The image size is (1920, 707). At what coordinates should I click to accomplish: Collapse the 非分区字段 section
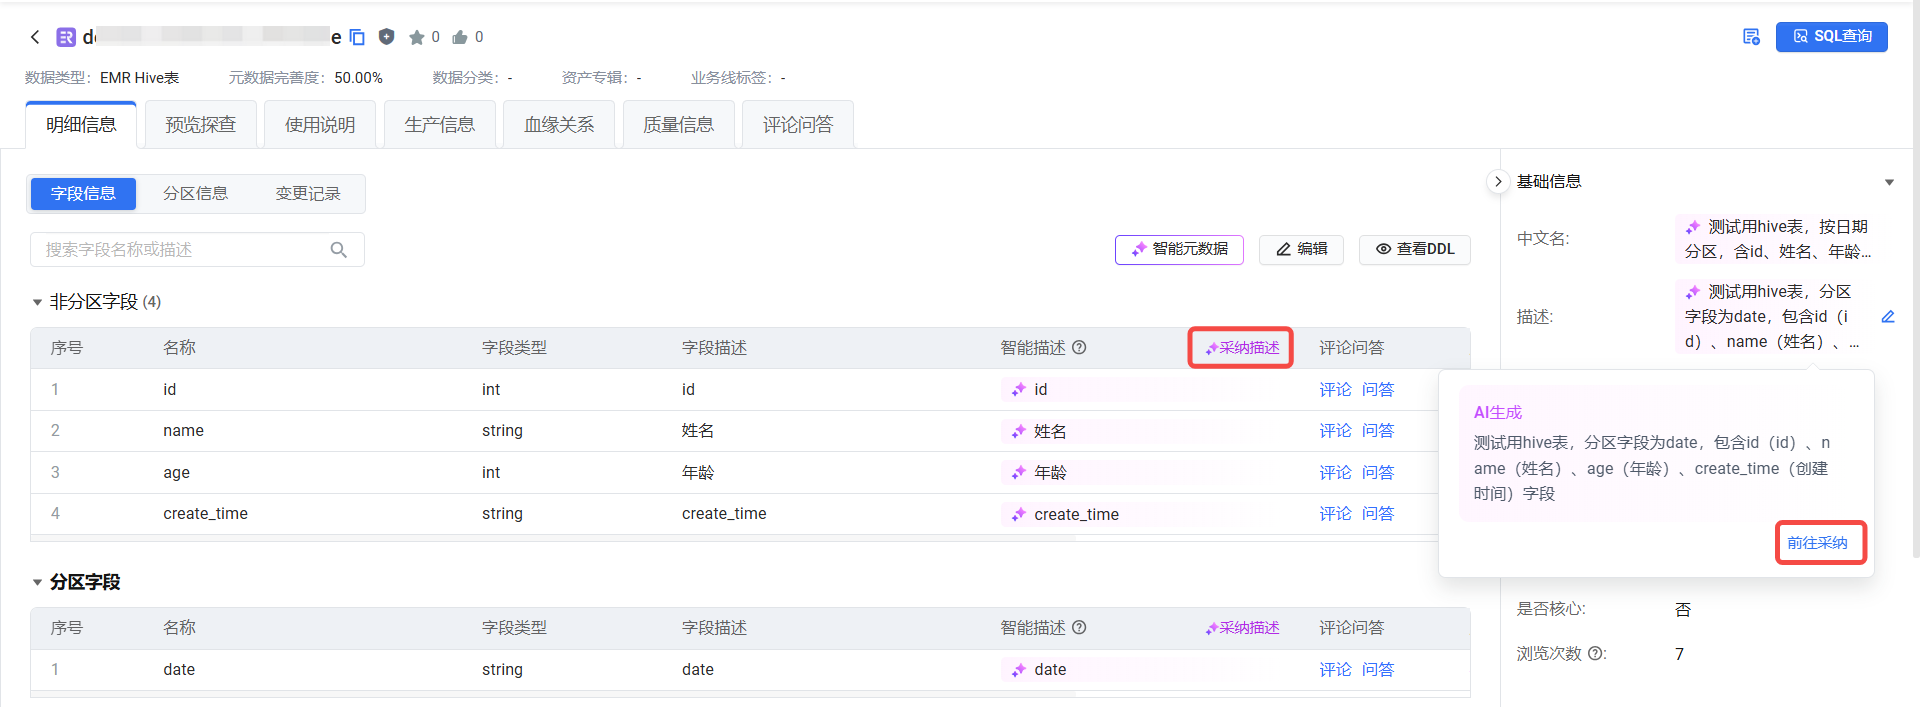point(37,302)
